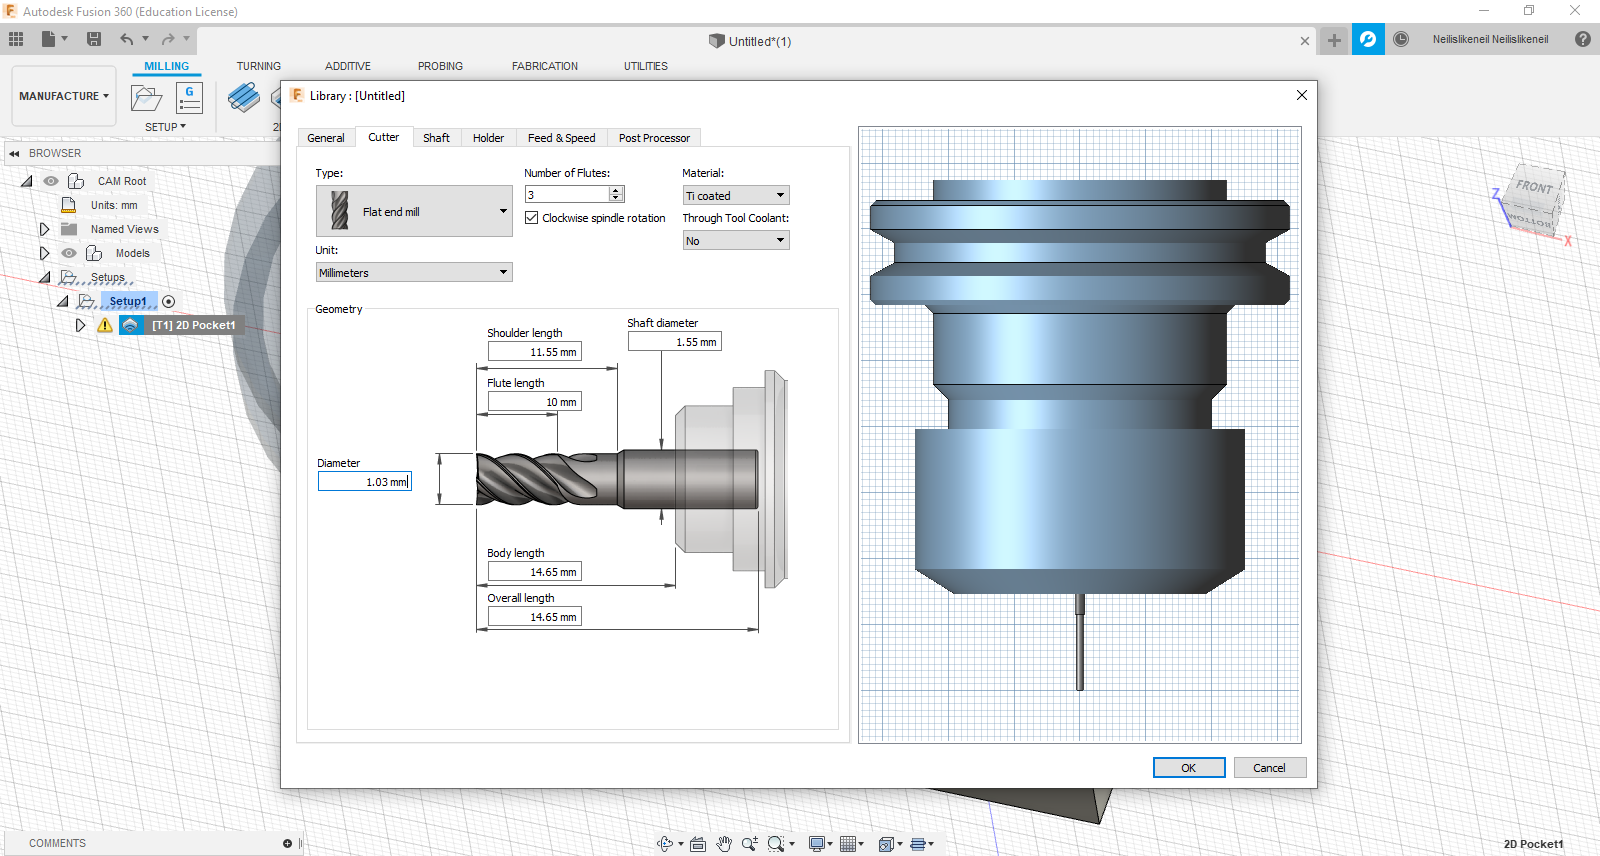Collapse the browser panel arrows
This screenshot has height=856, width=1600.
tap(14, 153)
